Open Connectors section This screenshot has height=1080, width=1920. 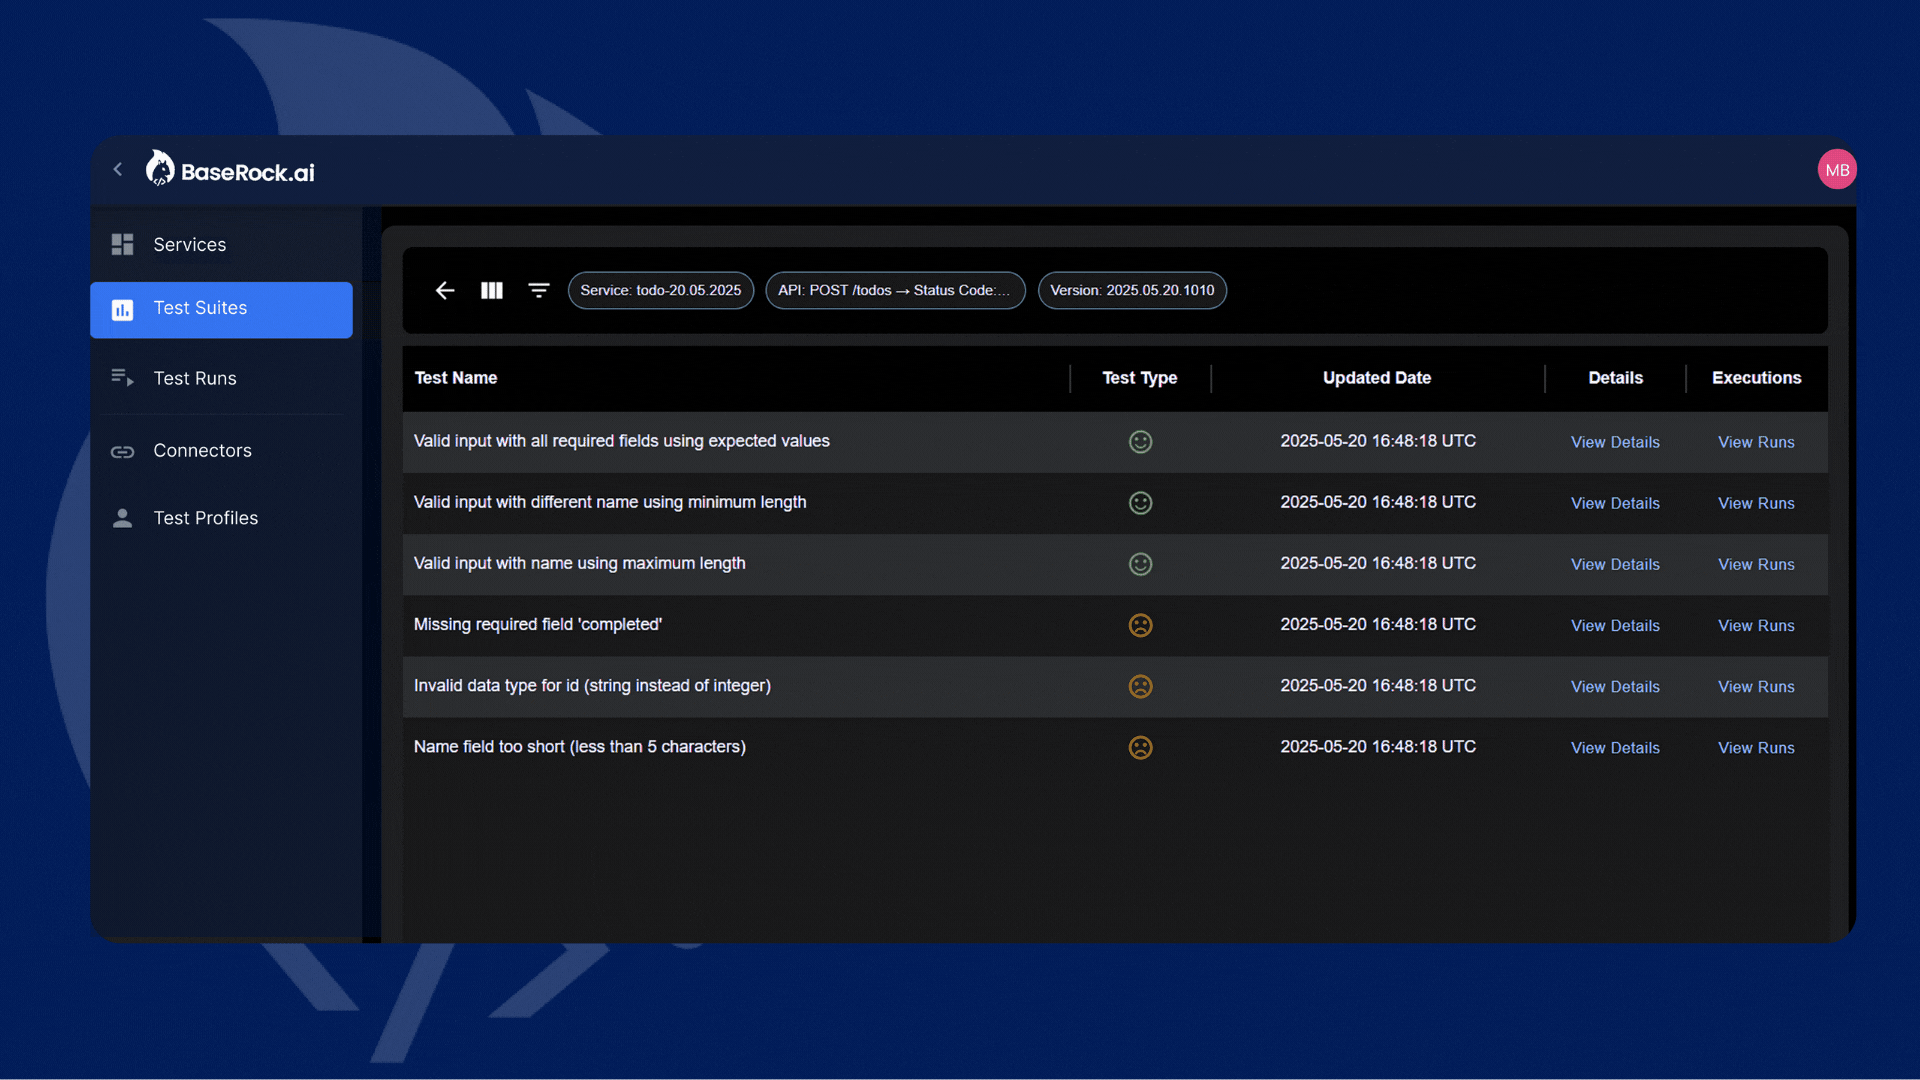[x=202, y=451]
